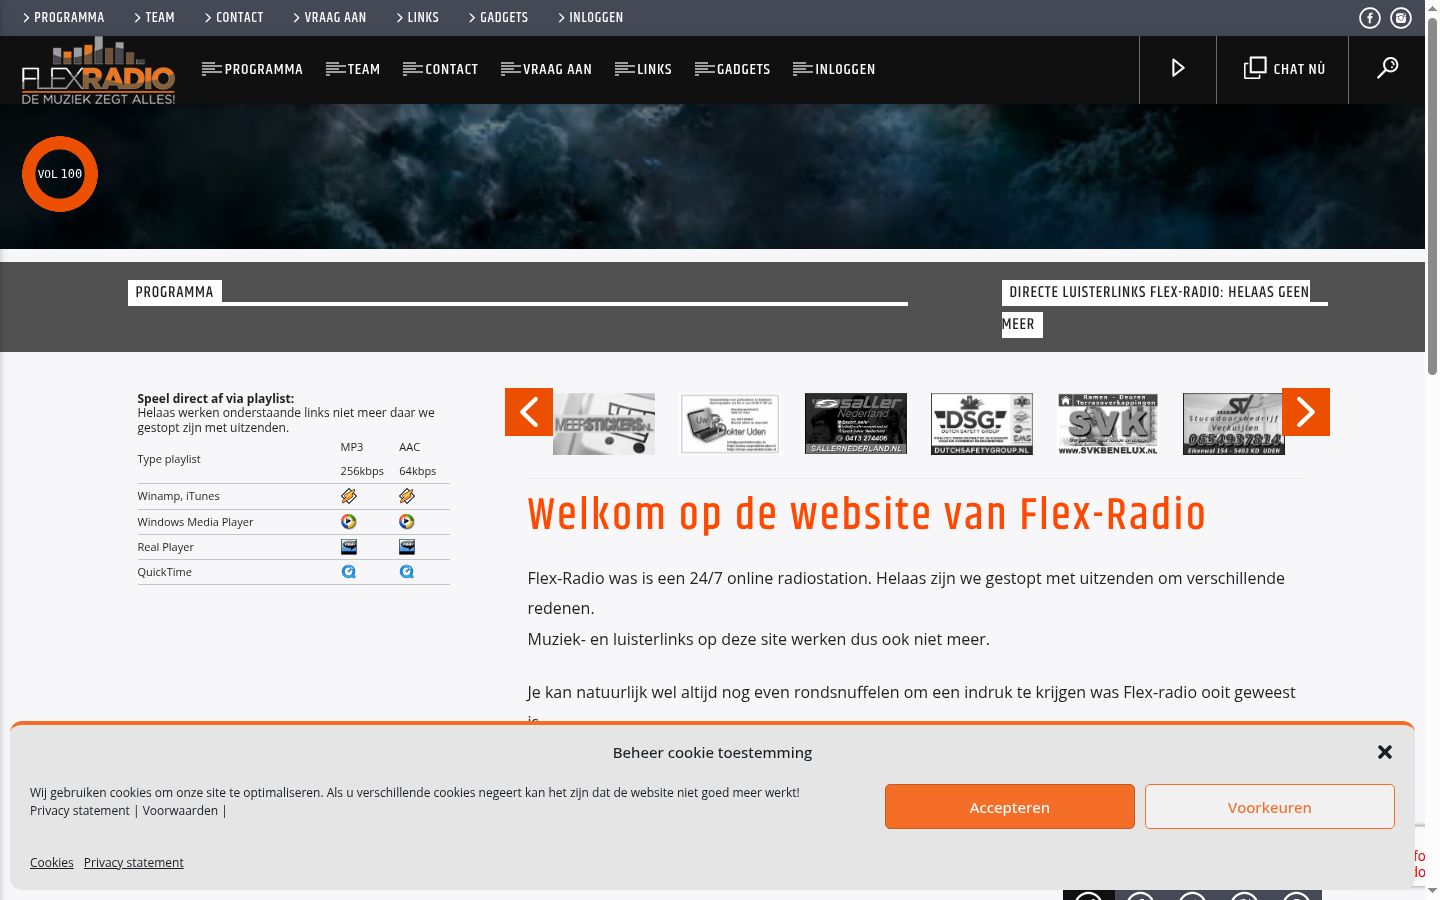Open Real Player MP3 playlist icon

[x=349, y=547]
